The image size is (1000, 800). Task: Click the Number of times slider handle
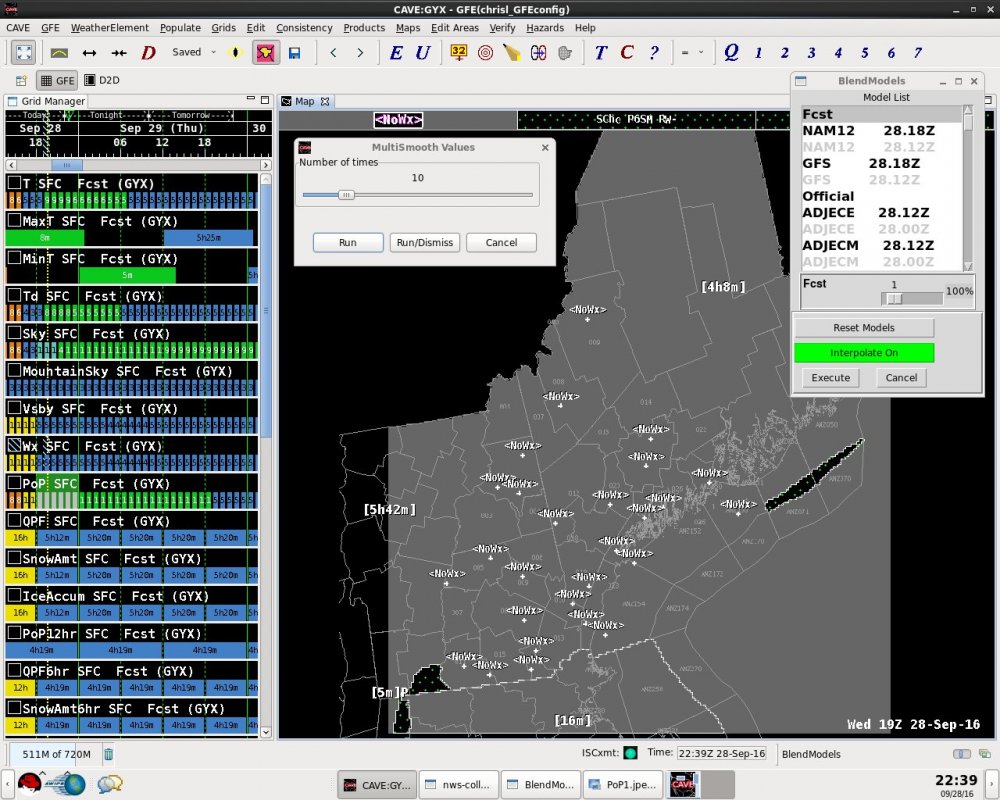coord(346,195)
